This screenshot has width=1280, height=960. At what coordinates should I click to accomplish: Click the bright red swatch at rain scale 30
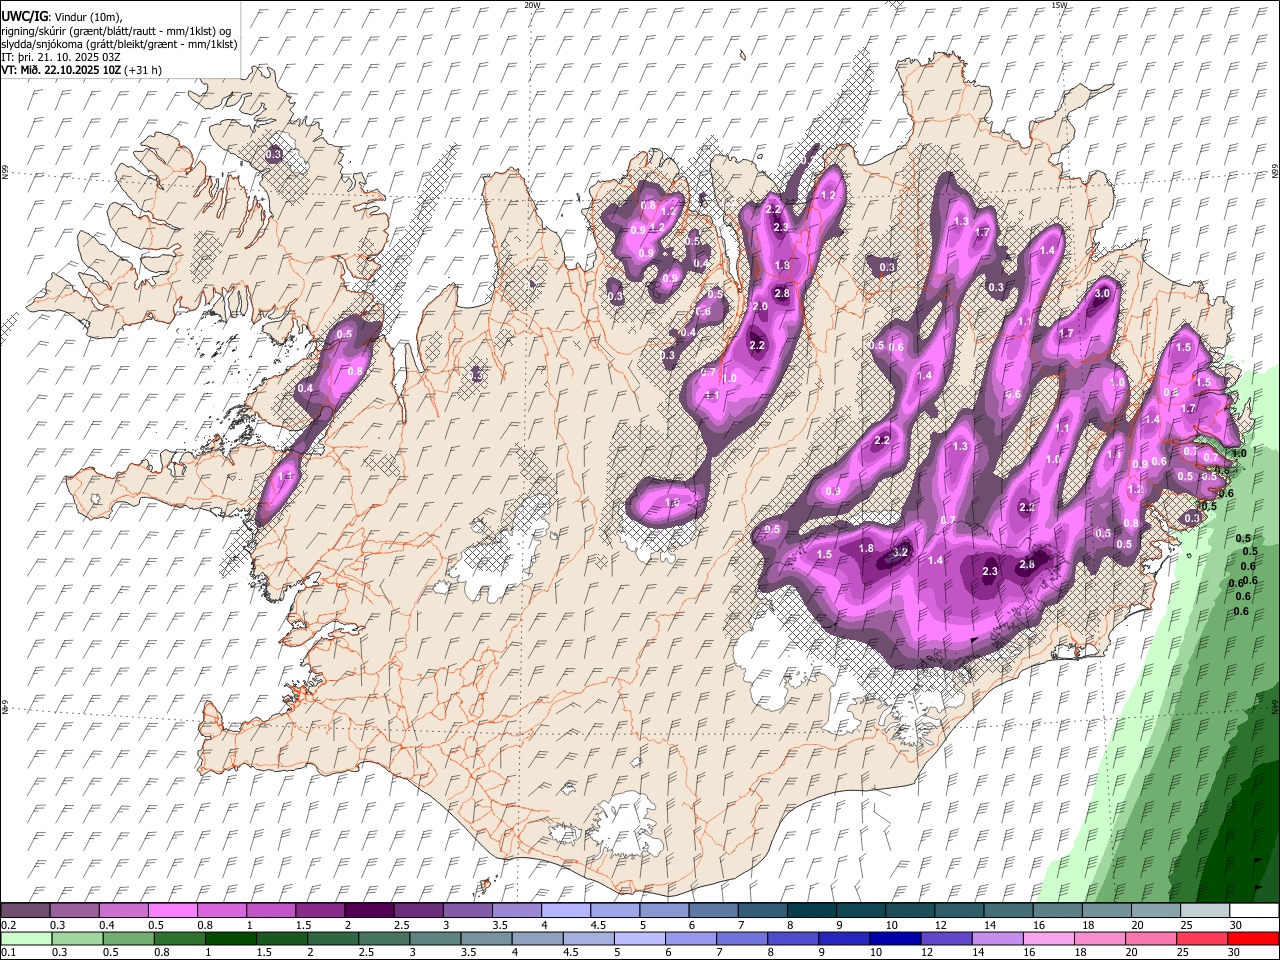[x=1254, y=939]
